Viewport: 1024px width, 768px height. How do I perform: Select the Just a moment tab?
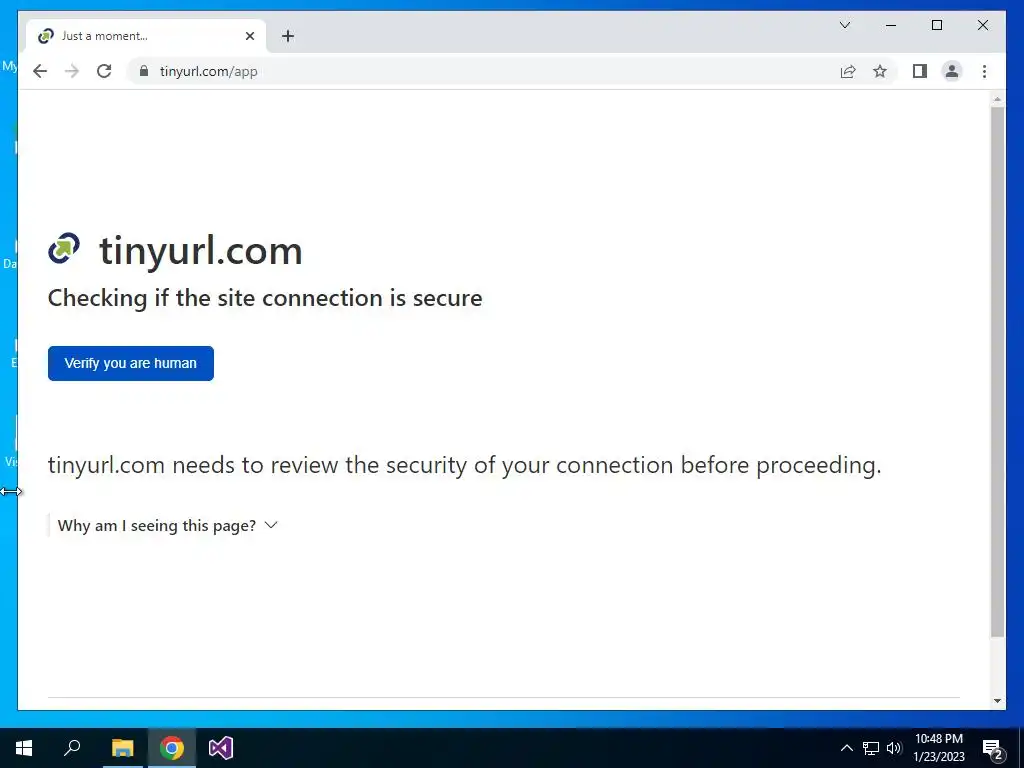pos(146,36)
